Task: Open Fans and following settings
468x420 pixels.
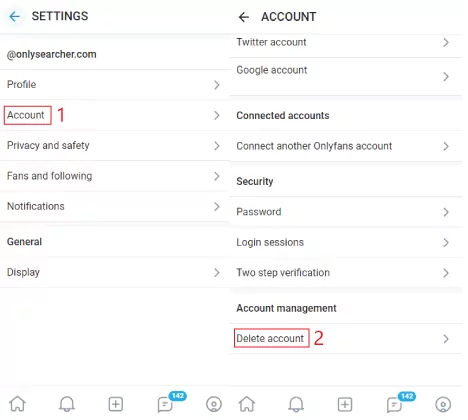Action: (x=115, y=176)
